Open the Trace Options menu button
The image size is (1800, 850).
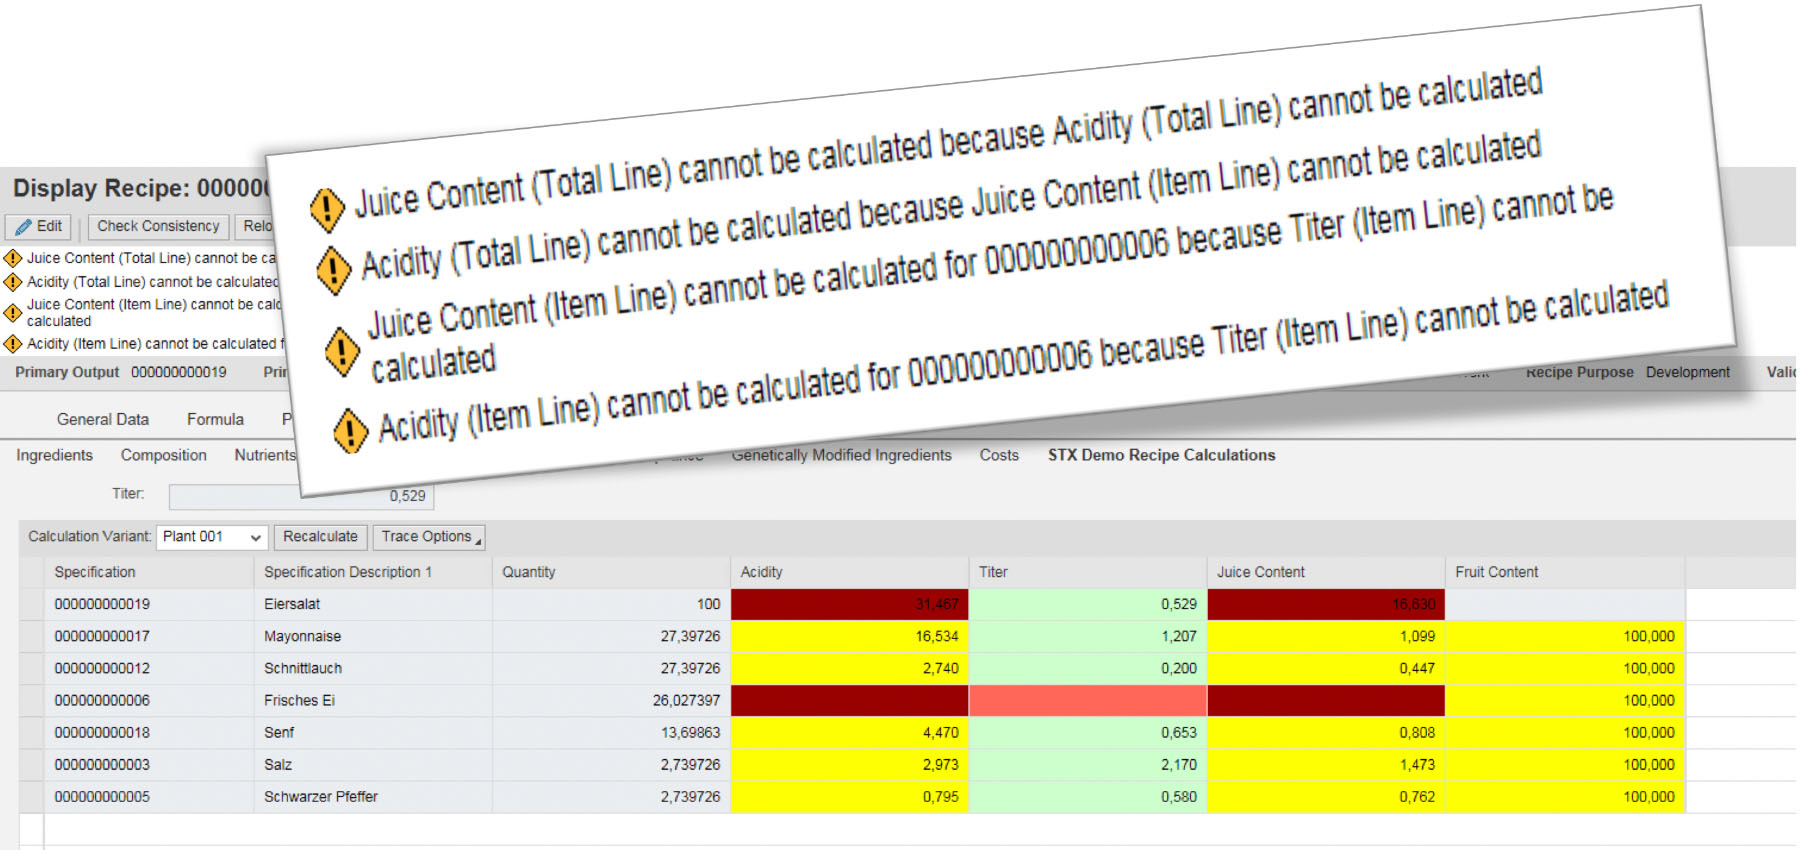coord(428,537)
